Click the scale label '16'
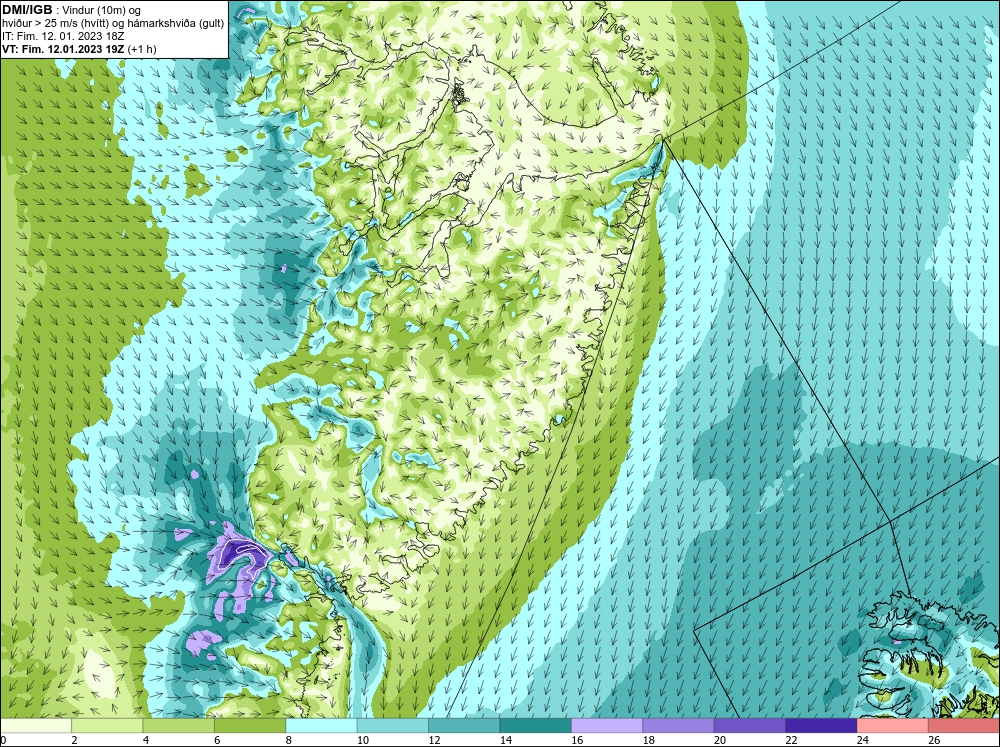Image resolution: width=1000 pixels, height=747 pixels. (577, 740)
